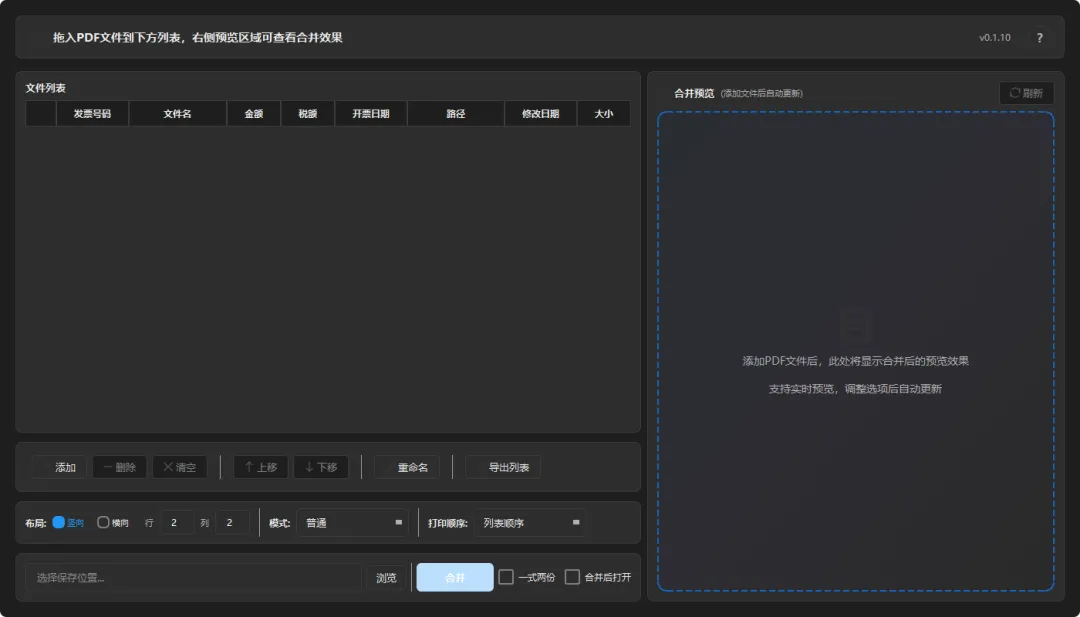Open help via the question mark icon
The width and height of the screenshot is (1080, 617).
click(1039, 38)
